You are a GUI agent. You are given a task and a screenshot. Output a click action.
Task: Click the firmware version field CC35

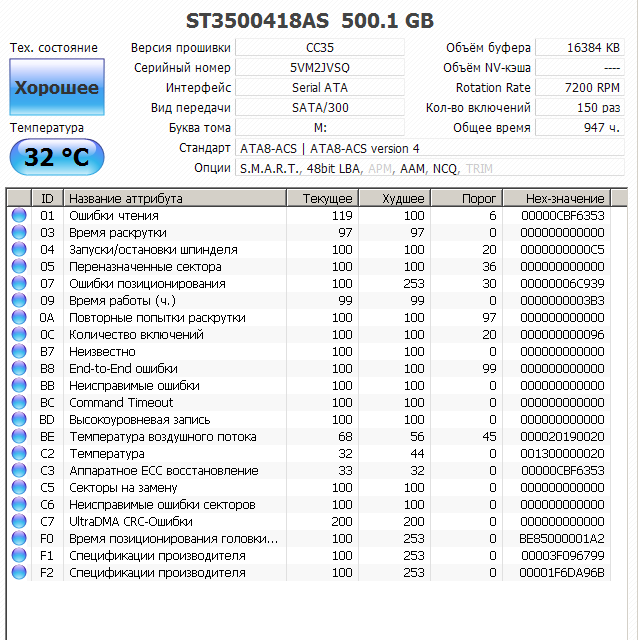320,48
